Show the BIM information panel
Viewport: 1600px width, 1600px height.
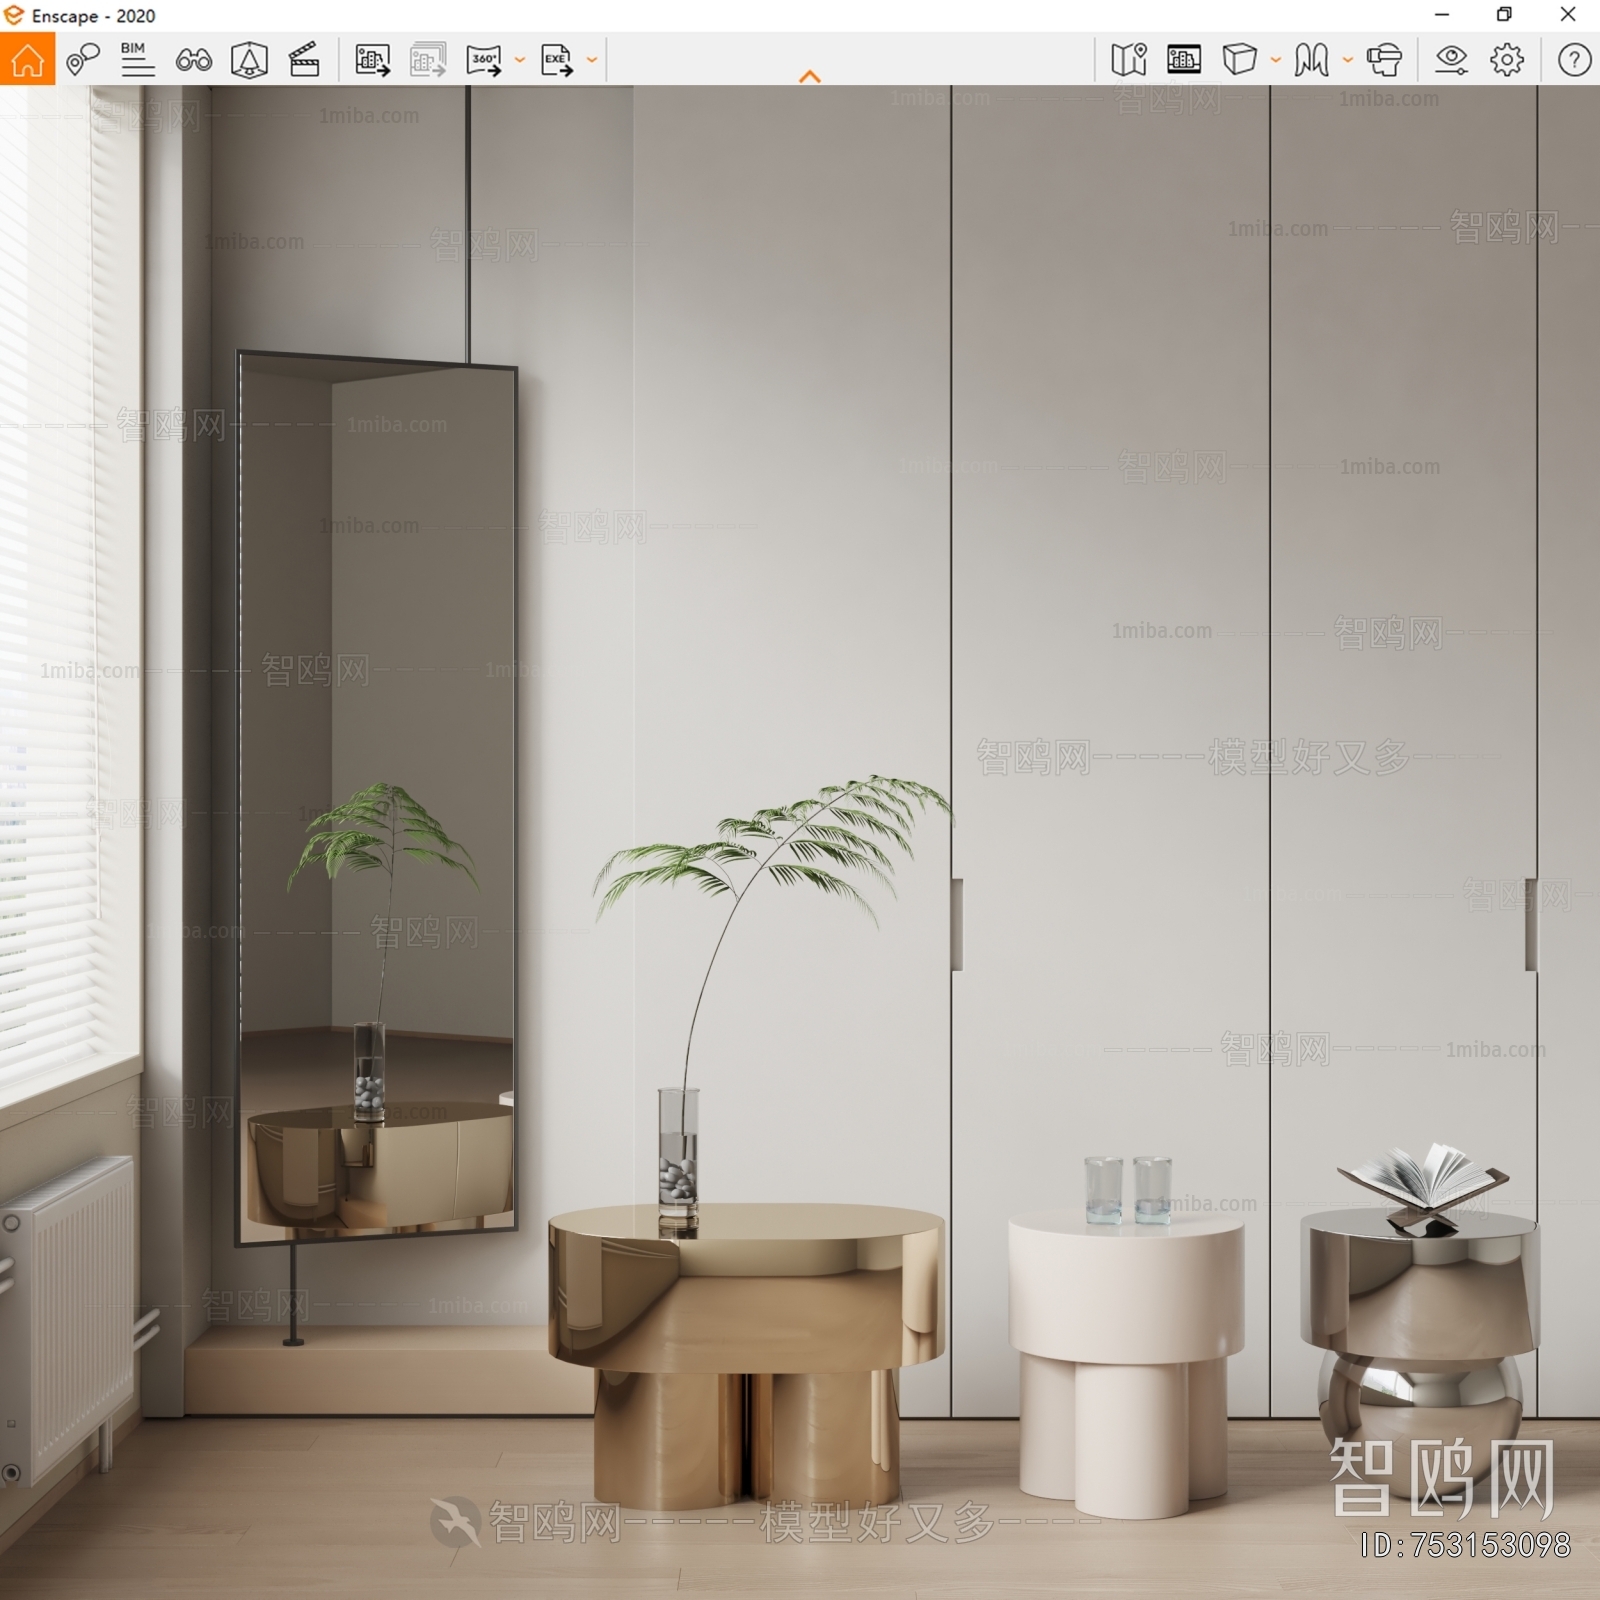[x=137, y=59]
